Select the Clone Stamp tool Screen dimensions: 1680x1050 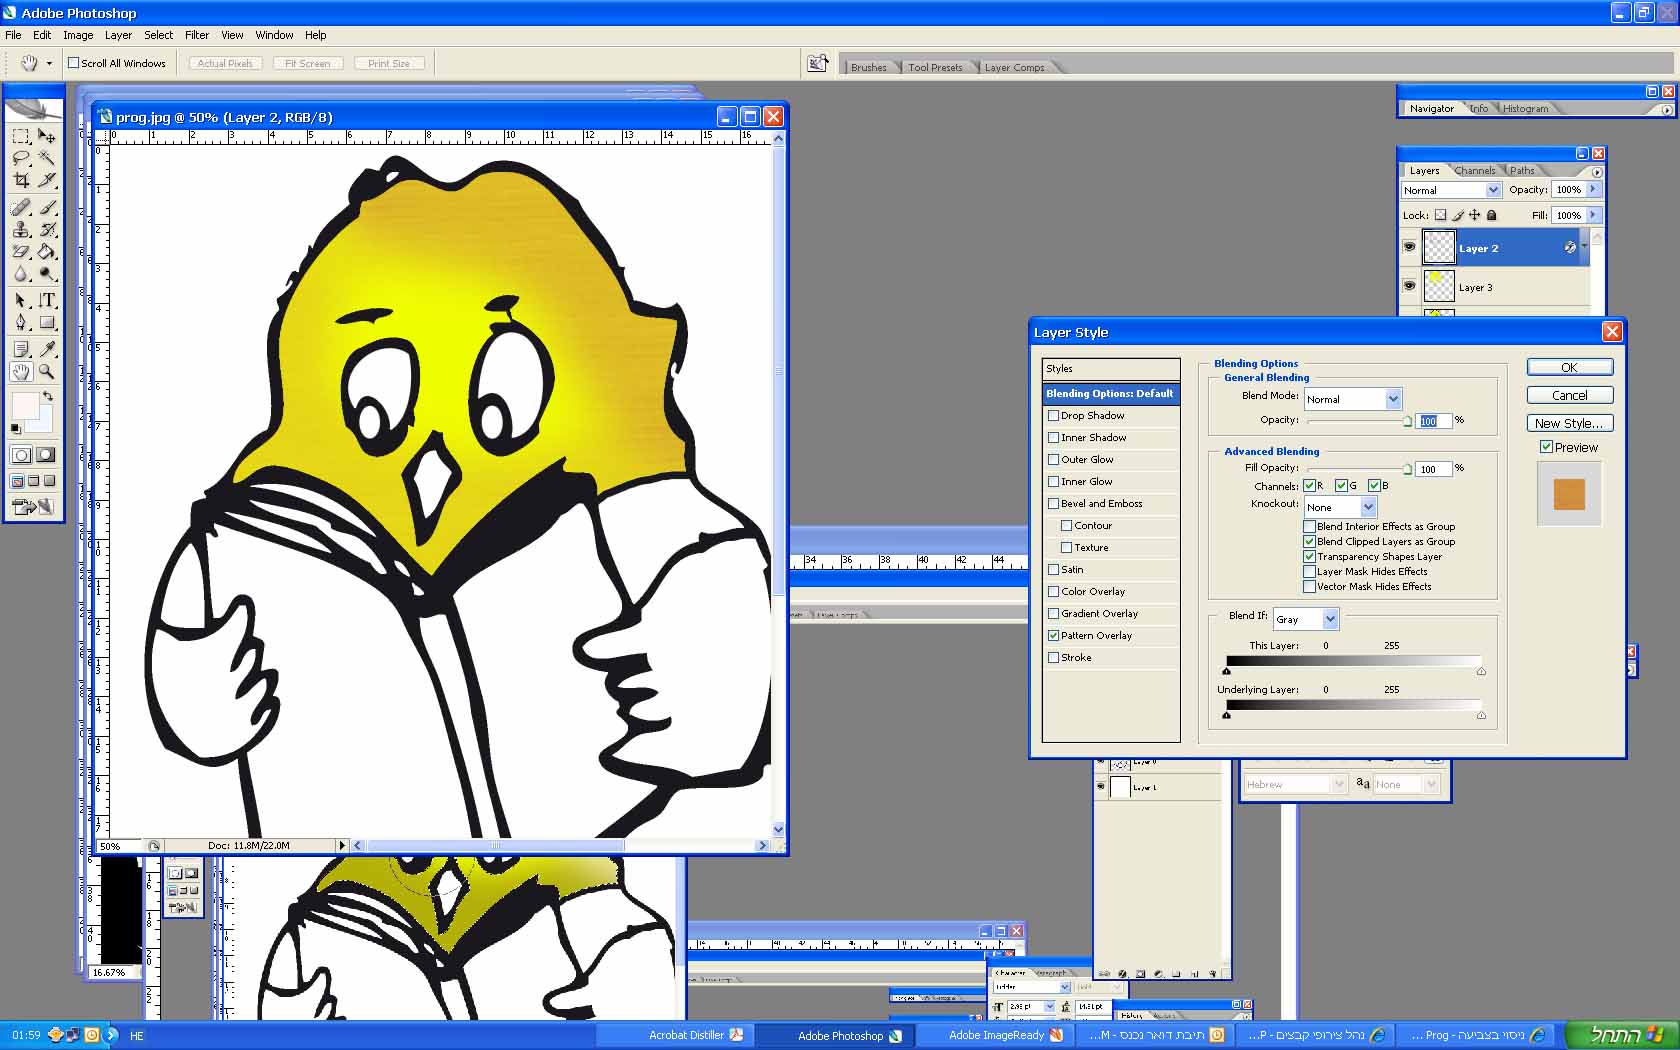pyautogui.click(x=21, y=229)
